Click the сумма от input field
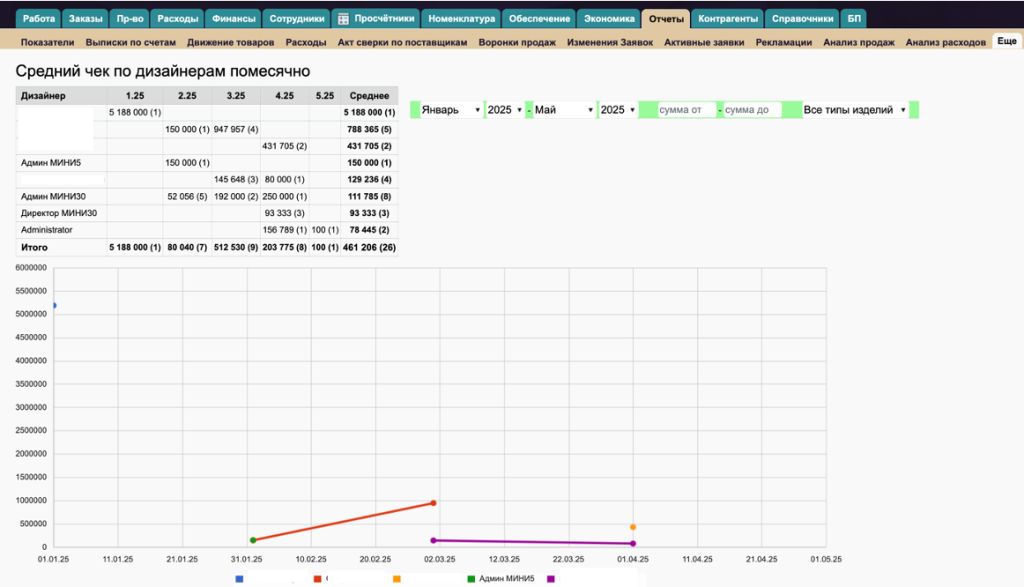This screenshot has height=587, width=1024. 687,110
